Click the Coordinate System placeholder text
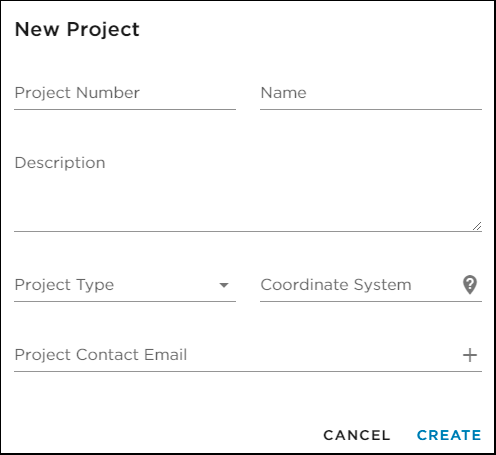Image resolution: width=496 pixels, height=455 pixels. [x=336, y=285]
